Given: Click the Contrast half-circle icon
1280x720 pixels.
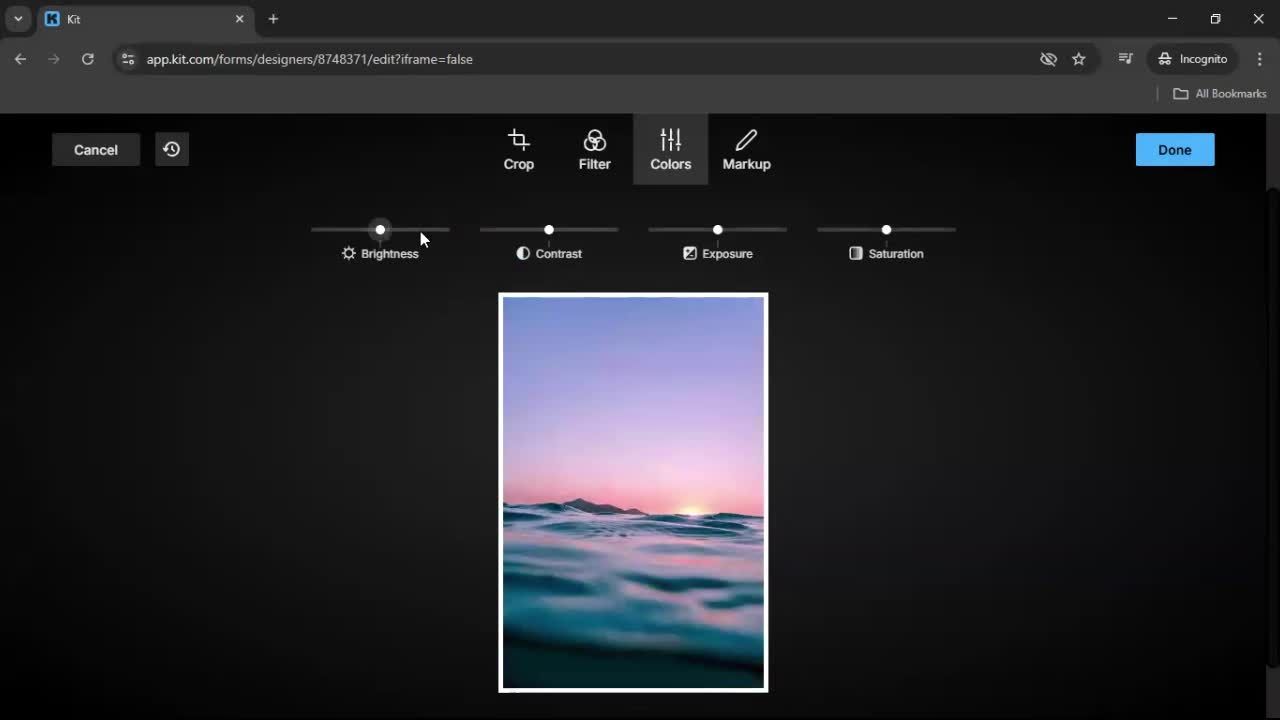Looking at the screenshot, I should tap(522, 253).
